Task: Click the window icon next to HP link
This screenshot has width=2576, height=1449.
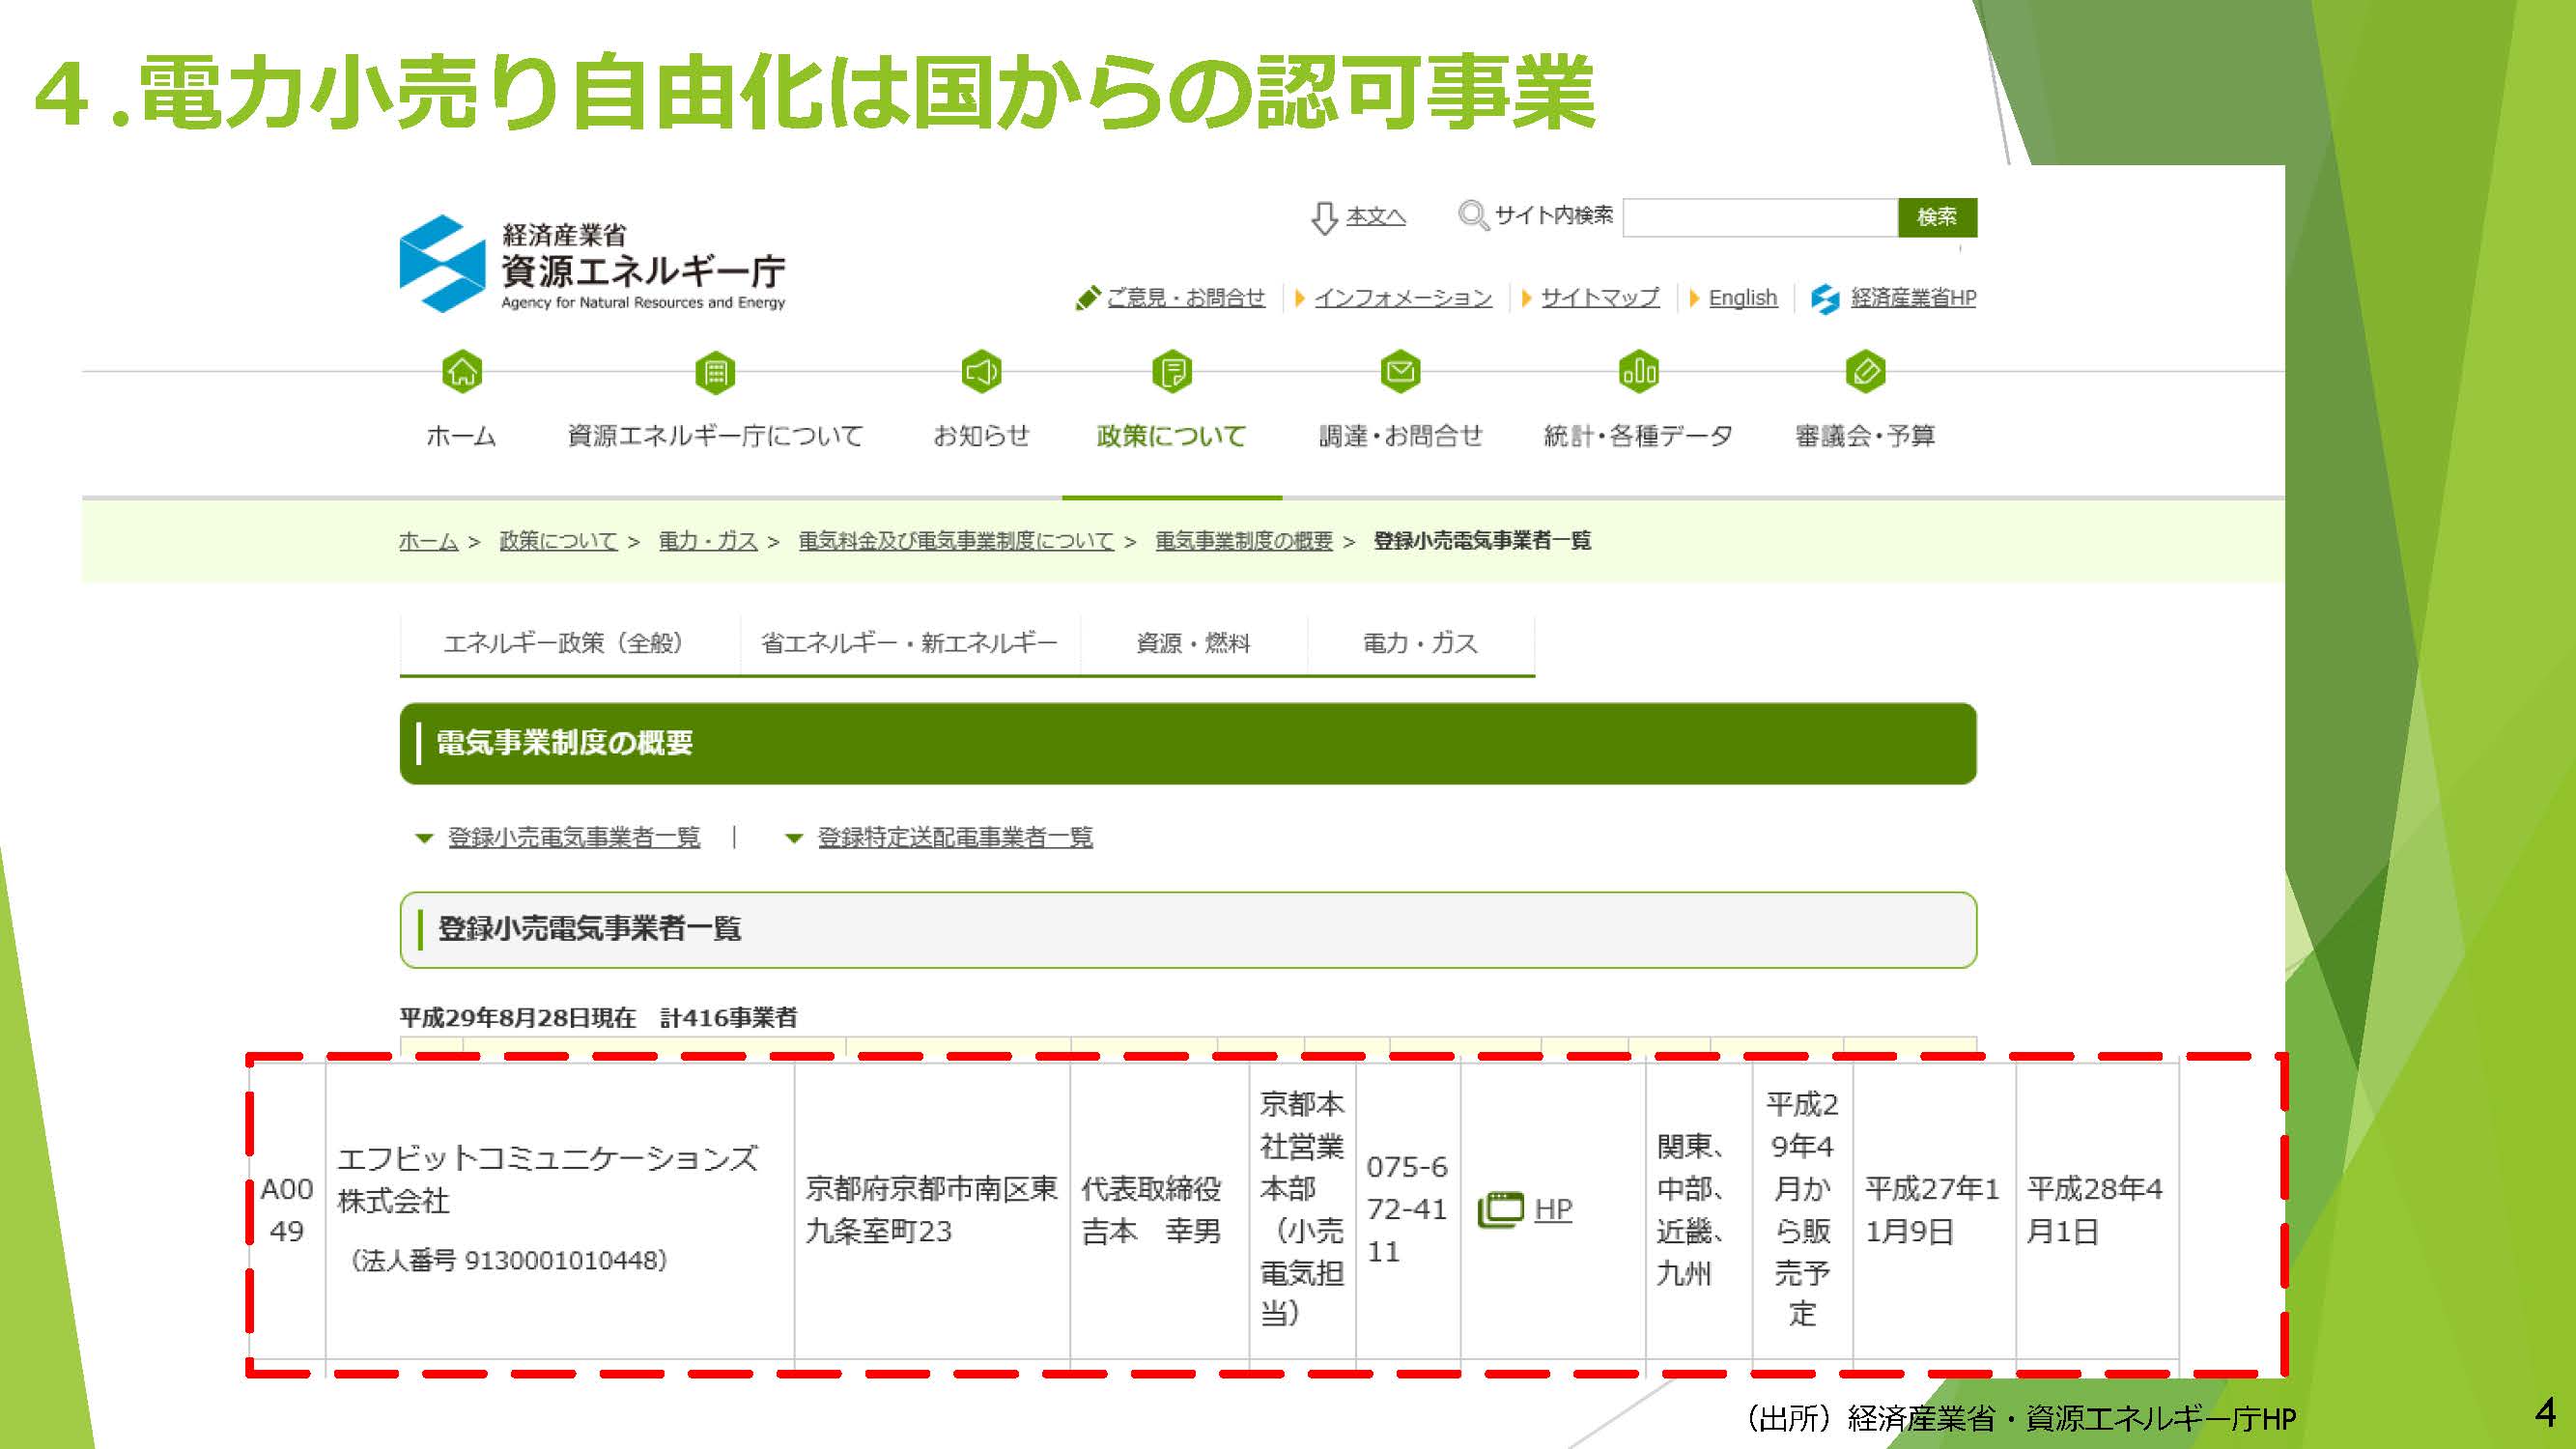Action: (x=1500, y=1210)
